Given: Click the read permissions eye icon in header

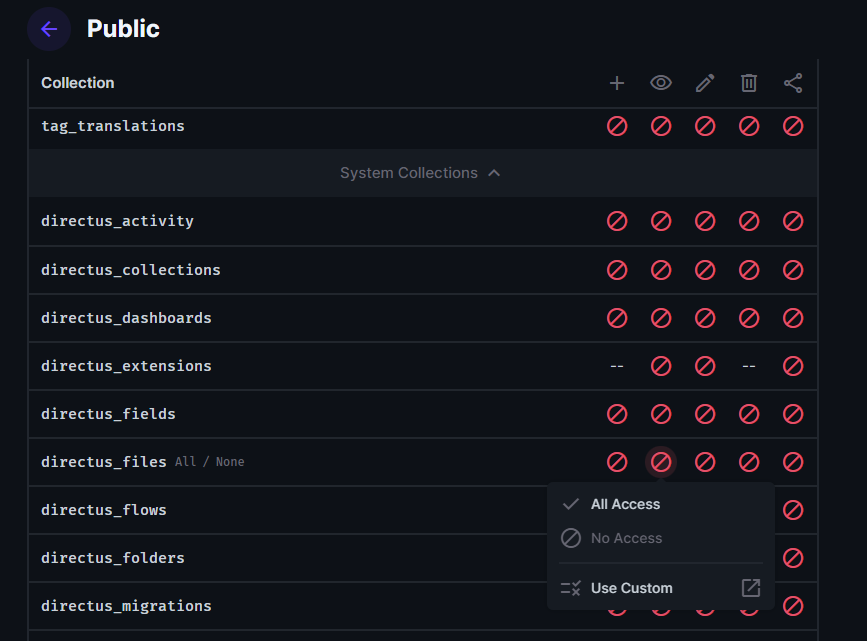Looking at the screenshot, I should (x=661, y=83).
